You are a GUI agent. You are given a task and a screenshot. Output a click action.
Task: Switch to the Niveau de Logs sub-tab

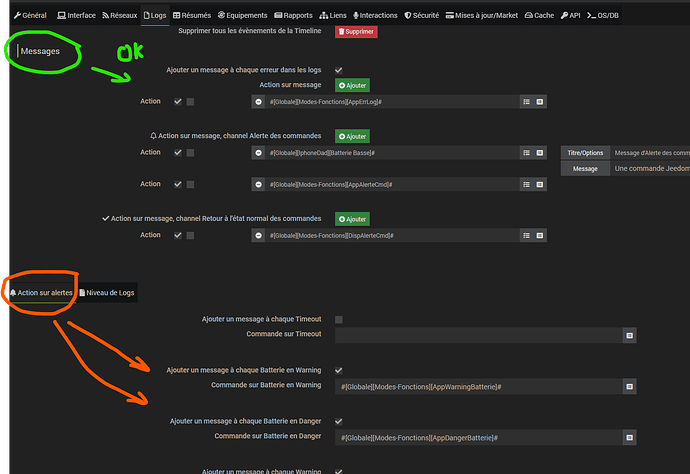pyautogui.click(x=107, y=293)
